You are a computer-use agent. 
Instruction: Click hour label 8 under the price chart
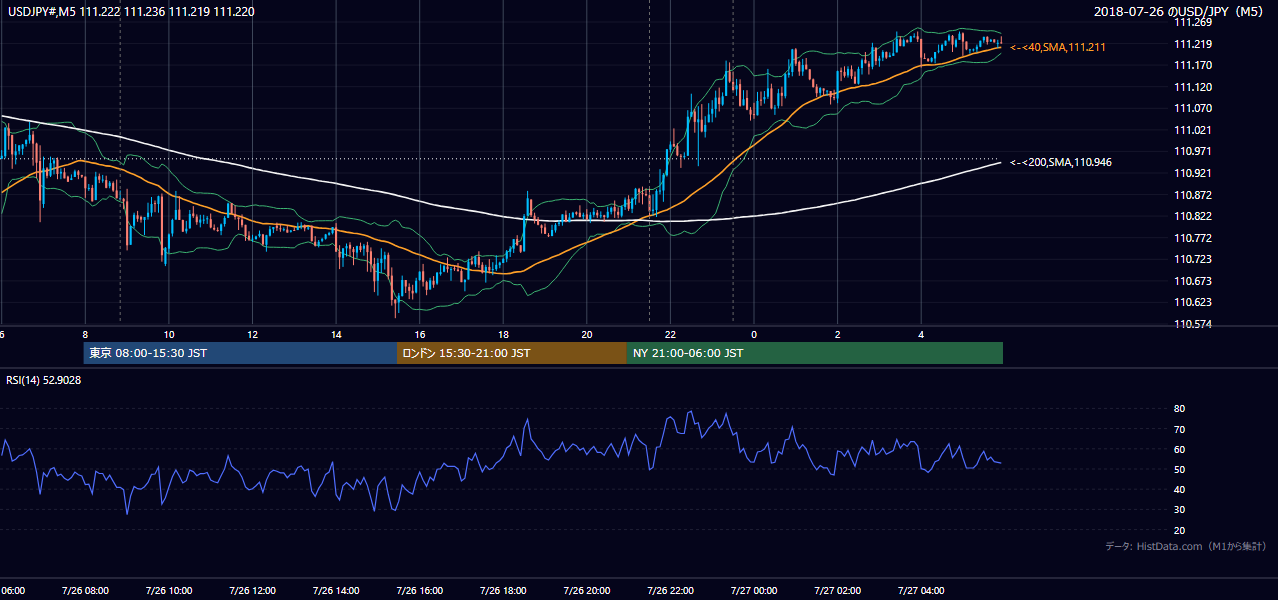click(85, 334)
